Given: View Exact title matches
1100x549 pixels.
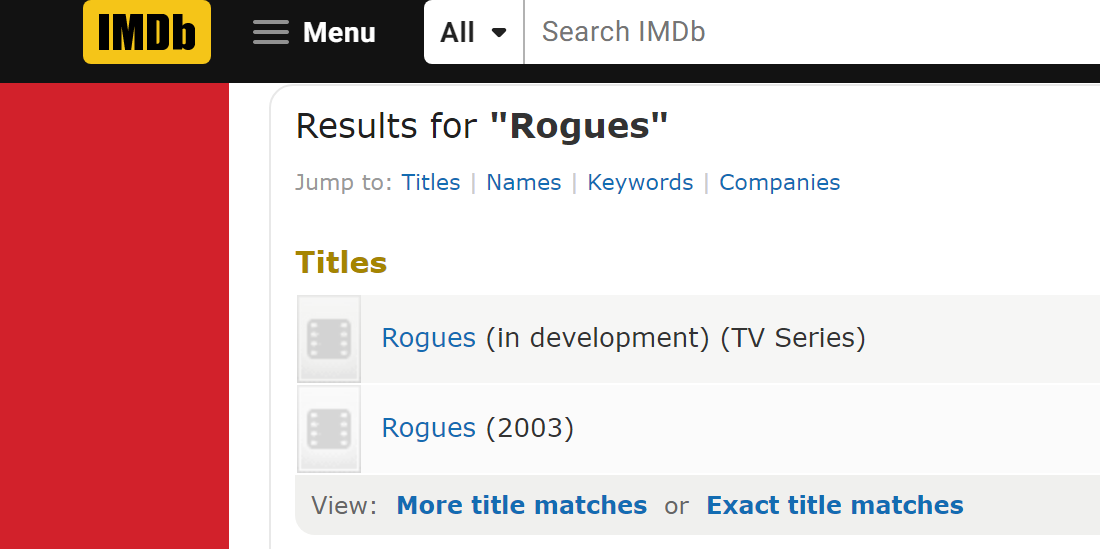Looking at the screenshot, I should [x=835, y=505].
